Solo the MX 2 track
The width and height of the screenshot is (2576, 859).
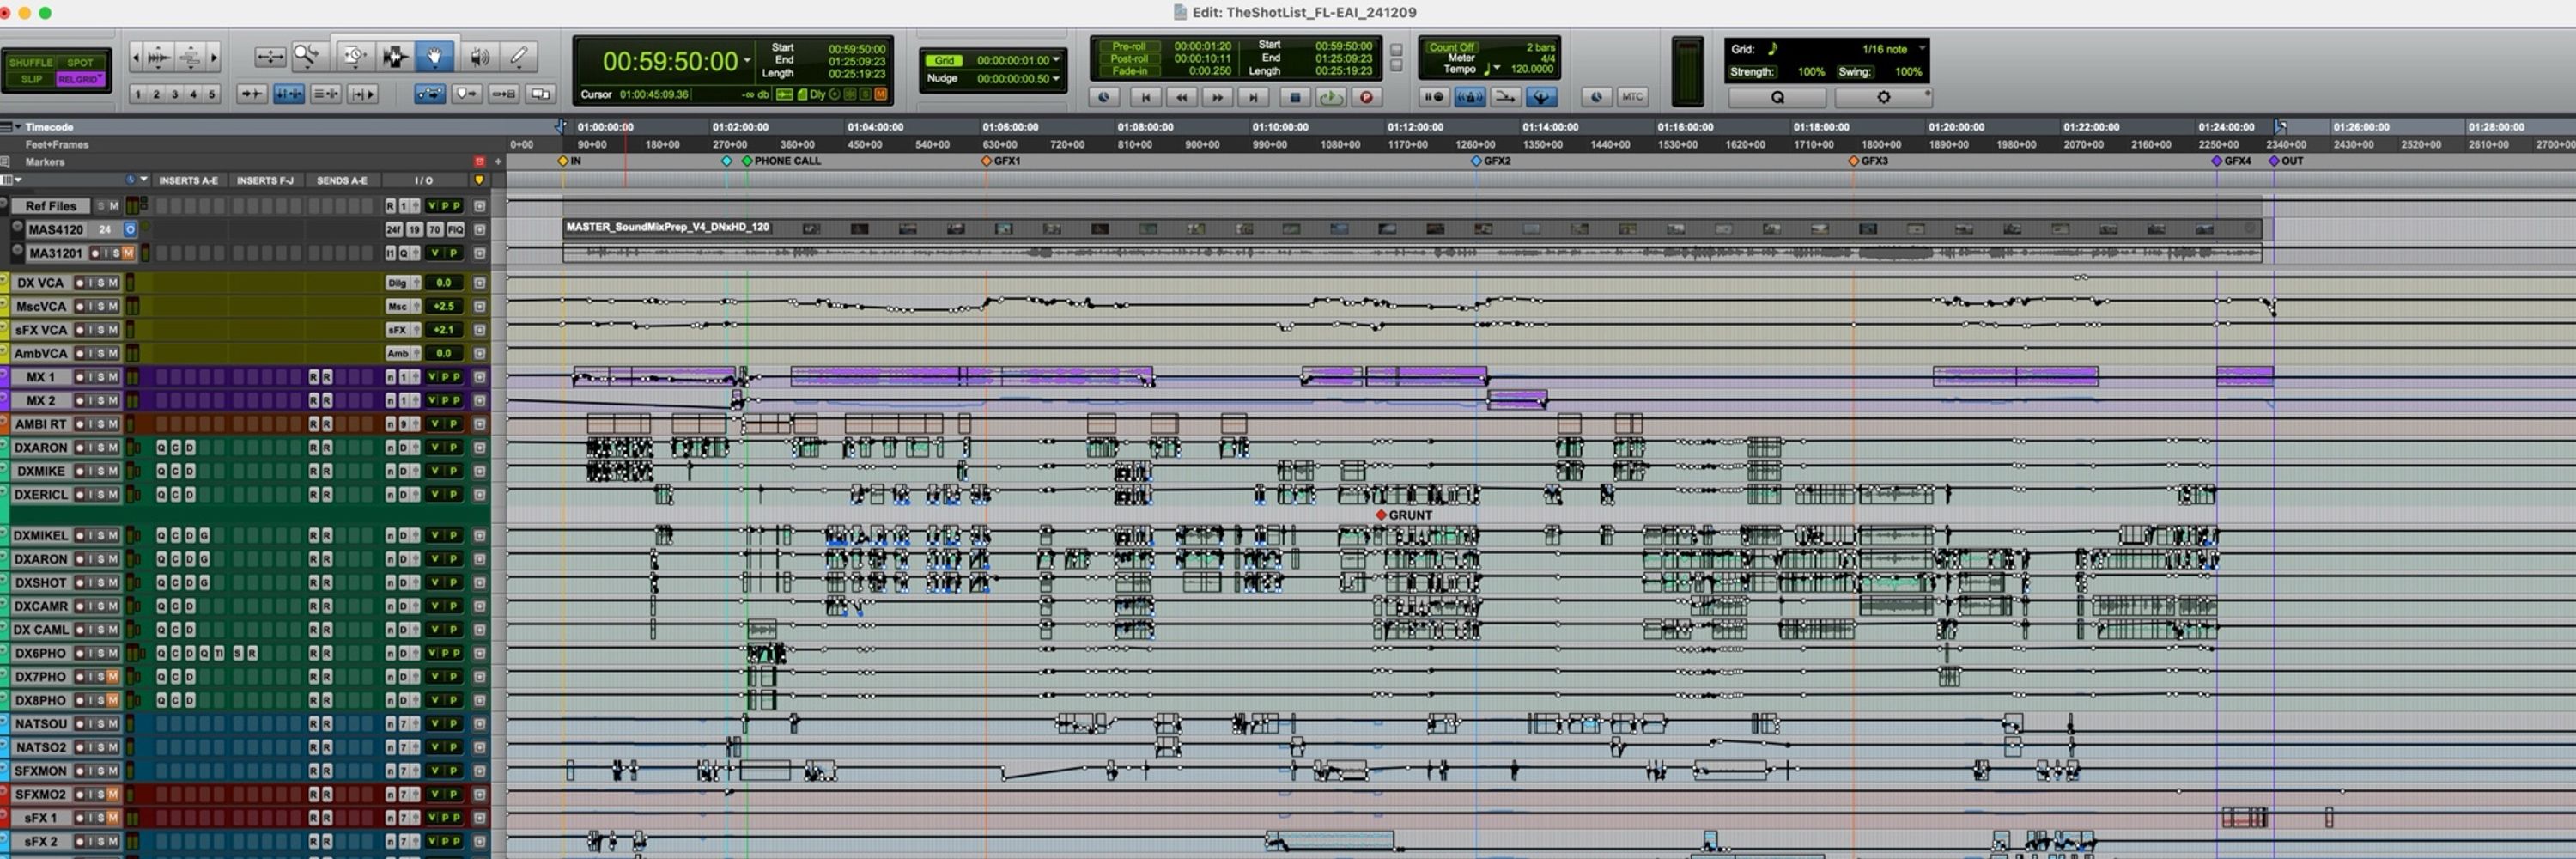pyautogui.click(x=101, y=400)
